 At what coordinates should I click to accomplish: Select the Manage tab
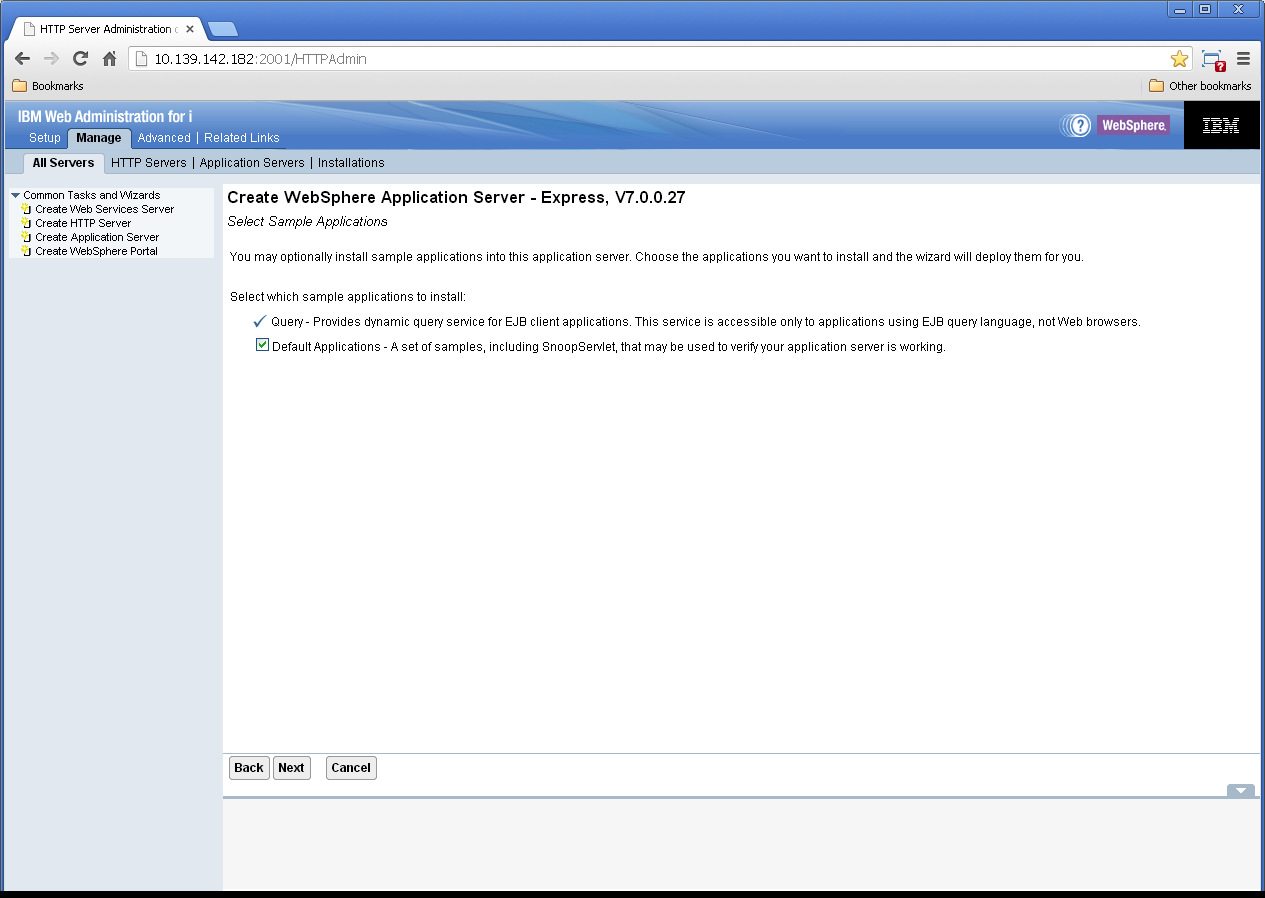[x=99, y=138]
